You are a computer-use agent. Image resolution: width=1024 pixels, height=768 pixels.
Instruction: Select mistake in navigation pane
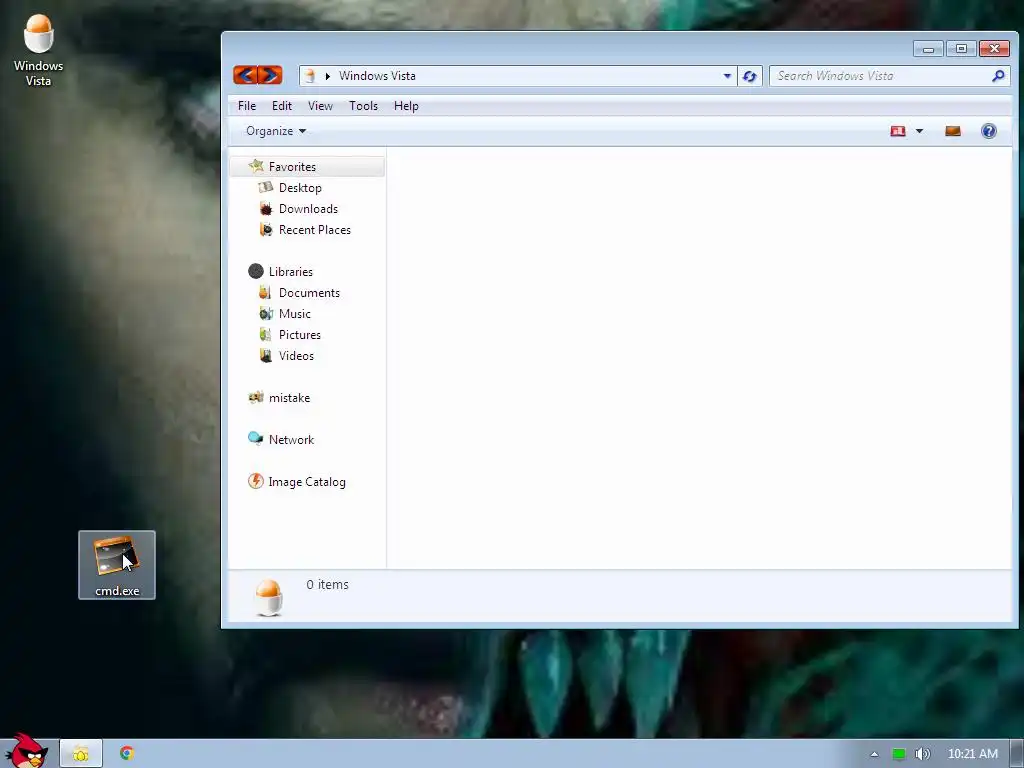tap(289, 398)
